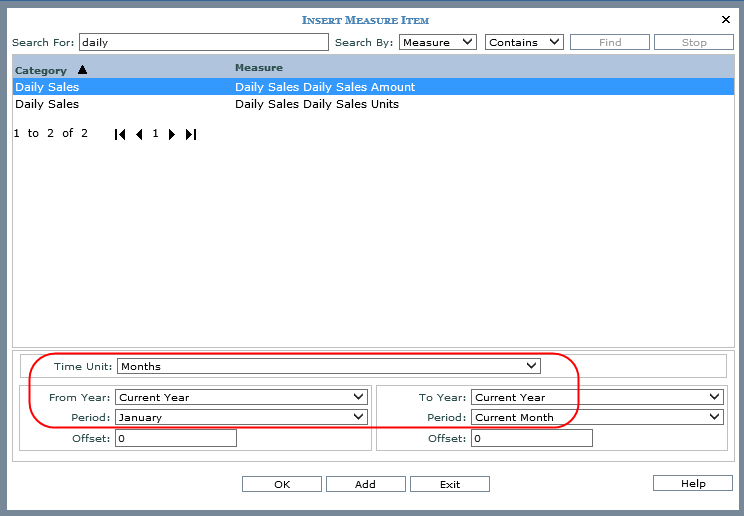Change the From Period January dropdown
This screenshot has width=744, height=516.
[241, 417]
